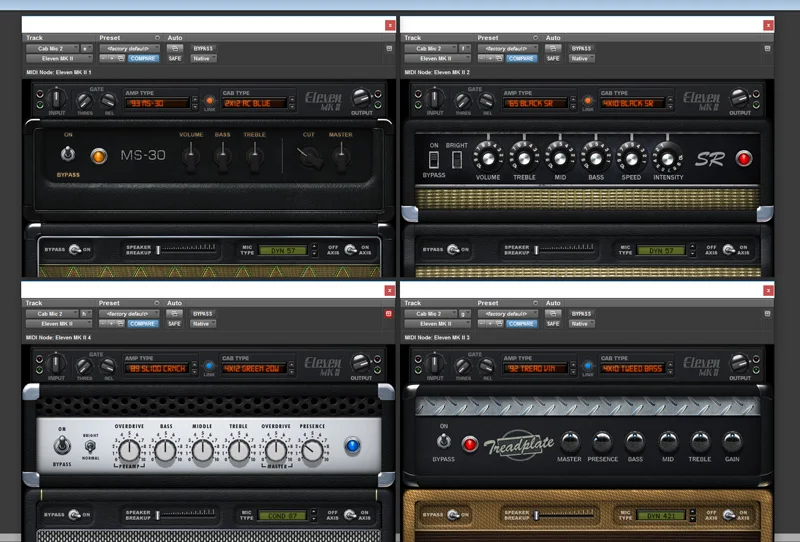Open the automation enable icon in Treadplate window

click(x=553, y=313)
